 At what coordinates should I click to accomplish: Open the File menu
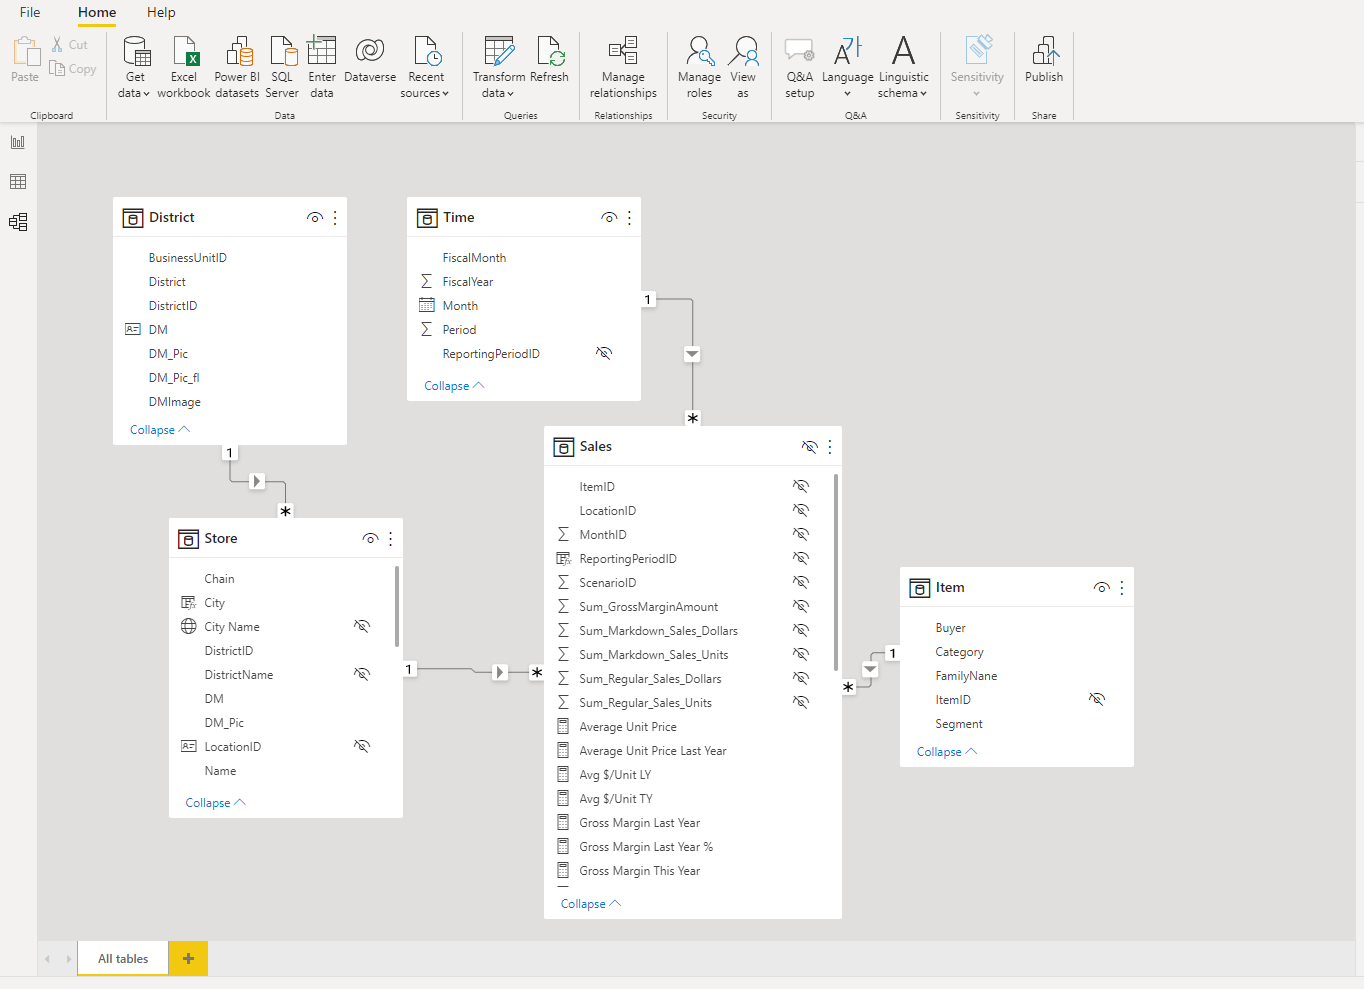(30, 12)
